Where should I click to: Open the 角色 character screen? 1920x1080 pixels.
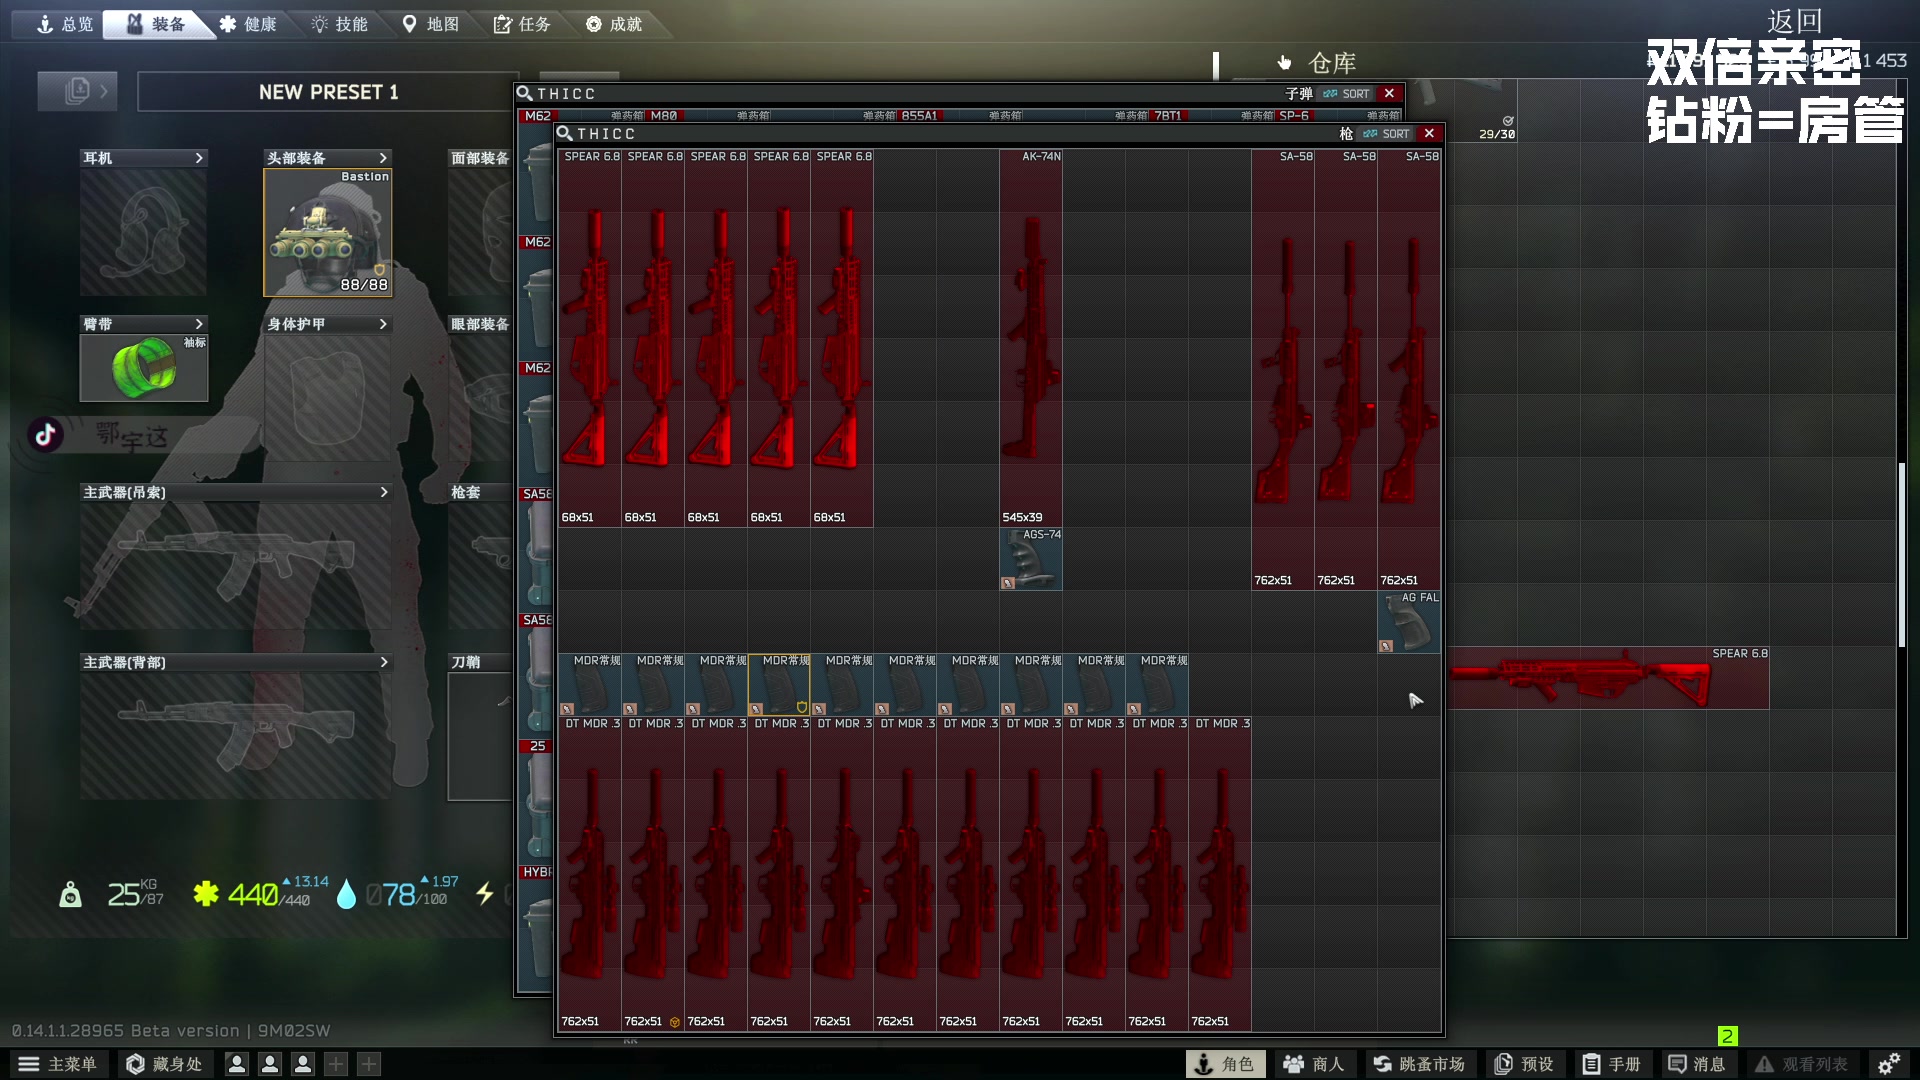pos(1225,1064)
